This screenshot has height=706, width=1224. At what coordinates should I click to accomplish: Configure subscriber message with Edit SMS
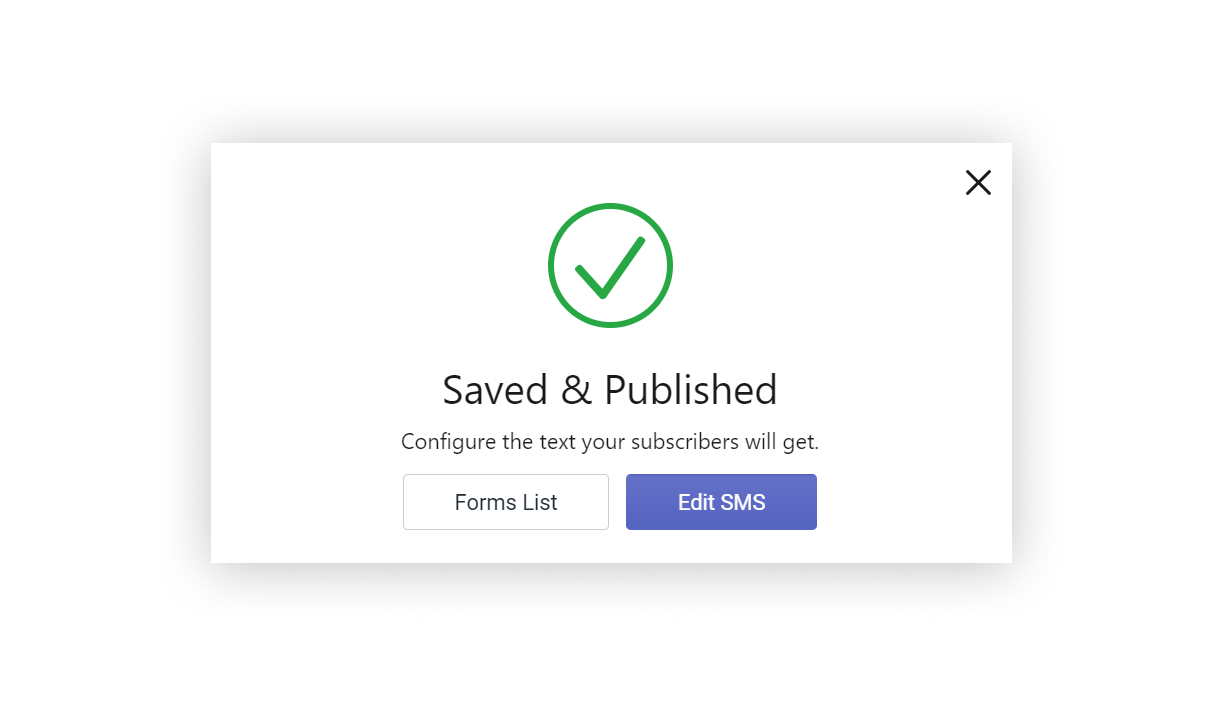click(721, 502)
